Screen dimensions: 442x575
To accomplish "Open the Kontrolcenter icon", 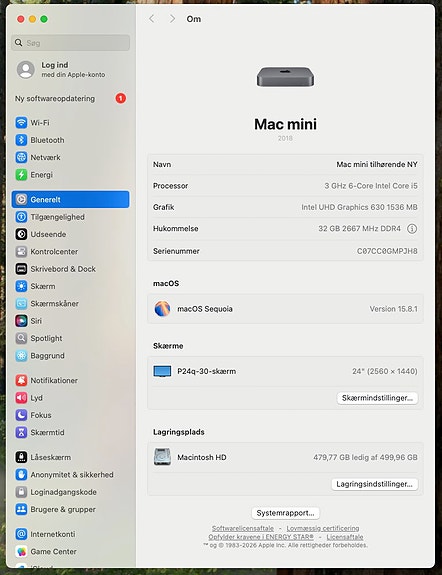I will [x=21, y=252].
